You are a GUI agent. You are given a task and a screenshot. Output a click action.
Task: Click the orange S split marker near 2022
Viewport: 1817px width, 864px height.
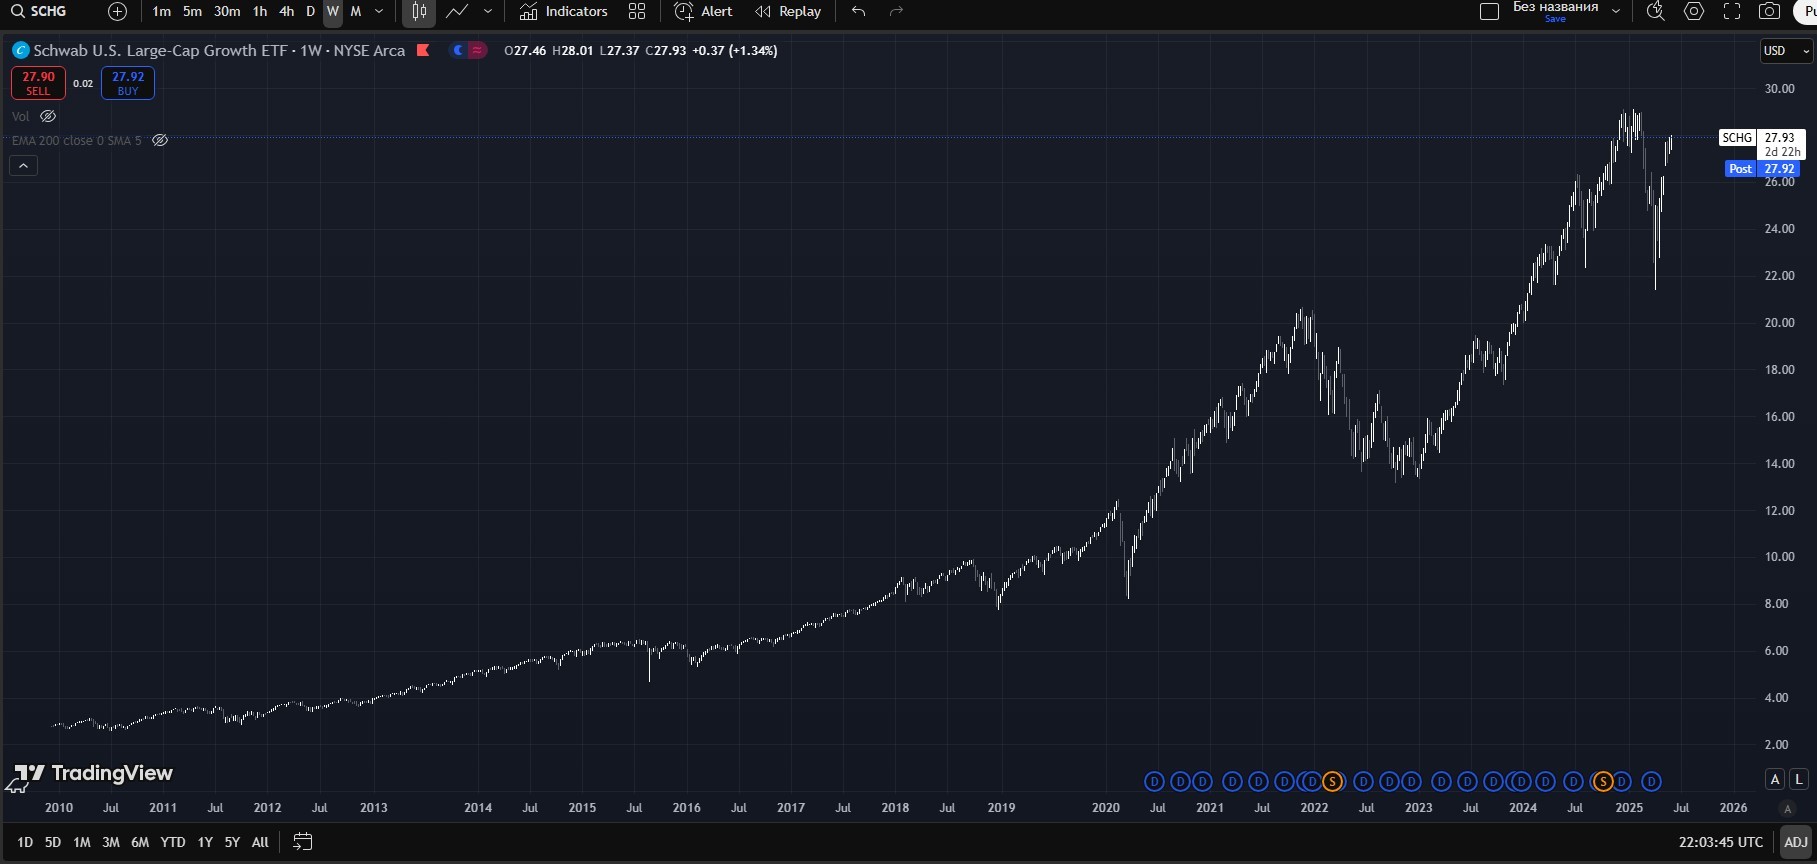click(1332, 781)
